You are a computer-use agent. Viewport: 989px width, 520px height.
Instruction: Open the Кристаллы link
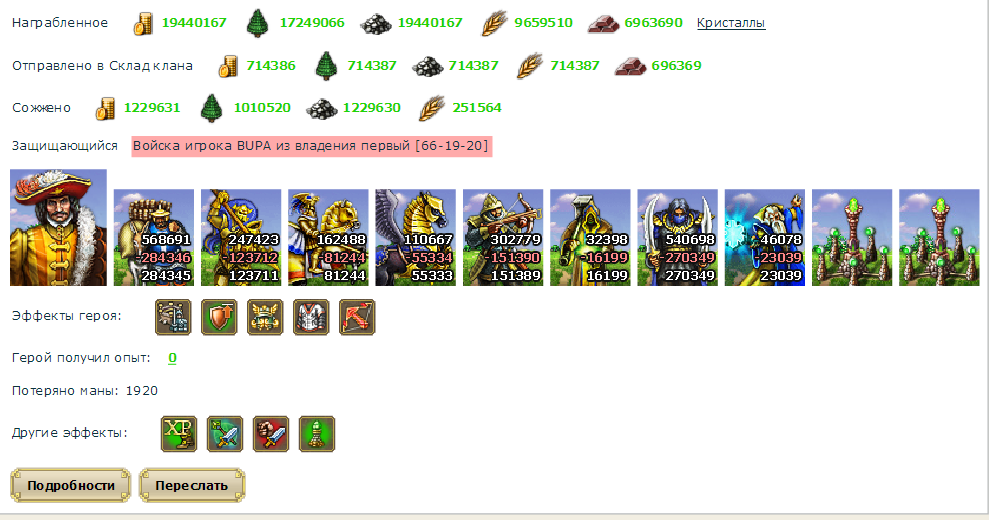731,23
